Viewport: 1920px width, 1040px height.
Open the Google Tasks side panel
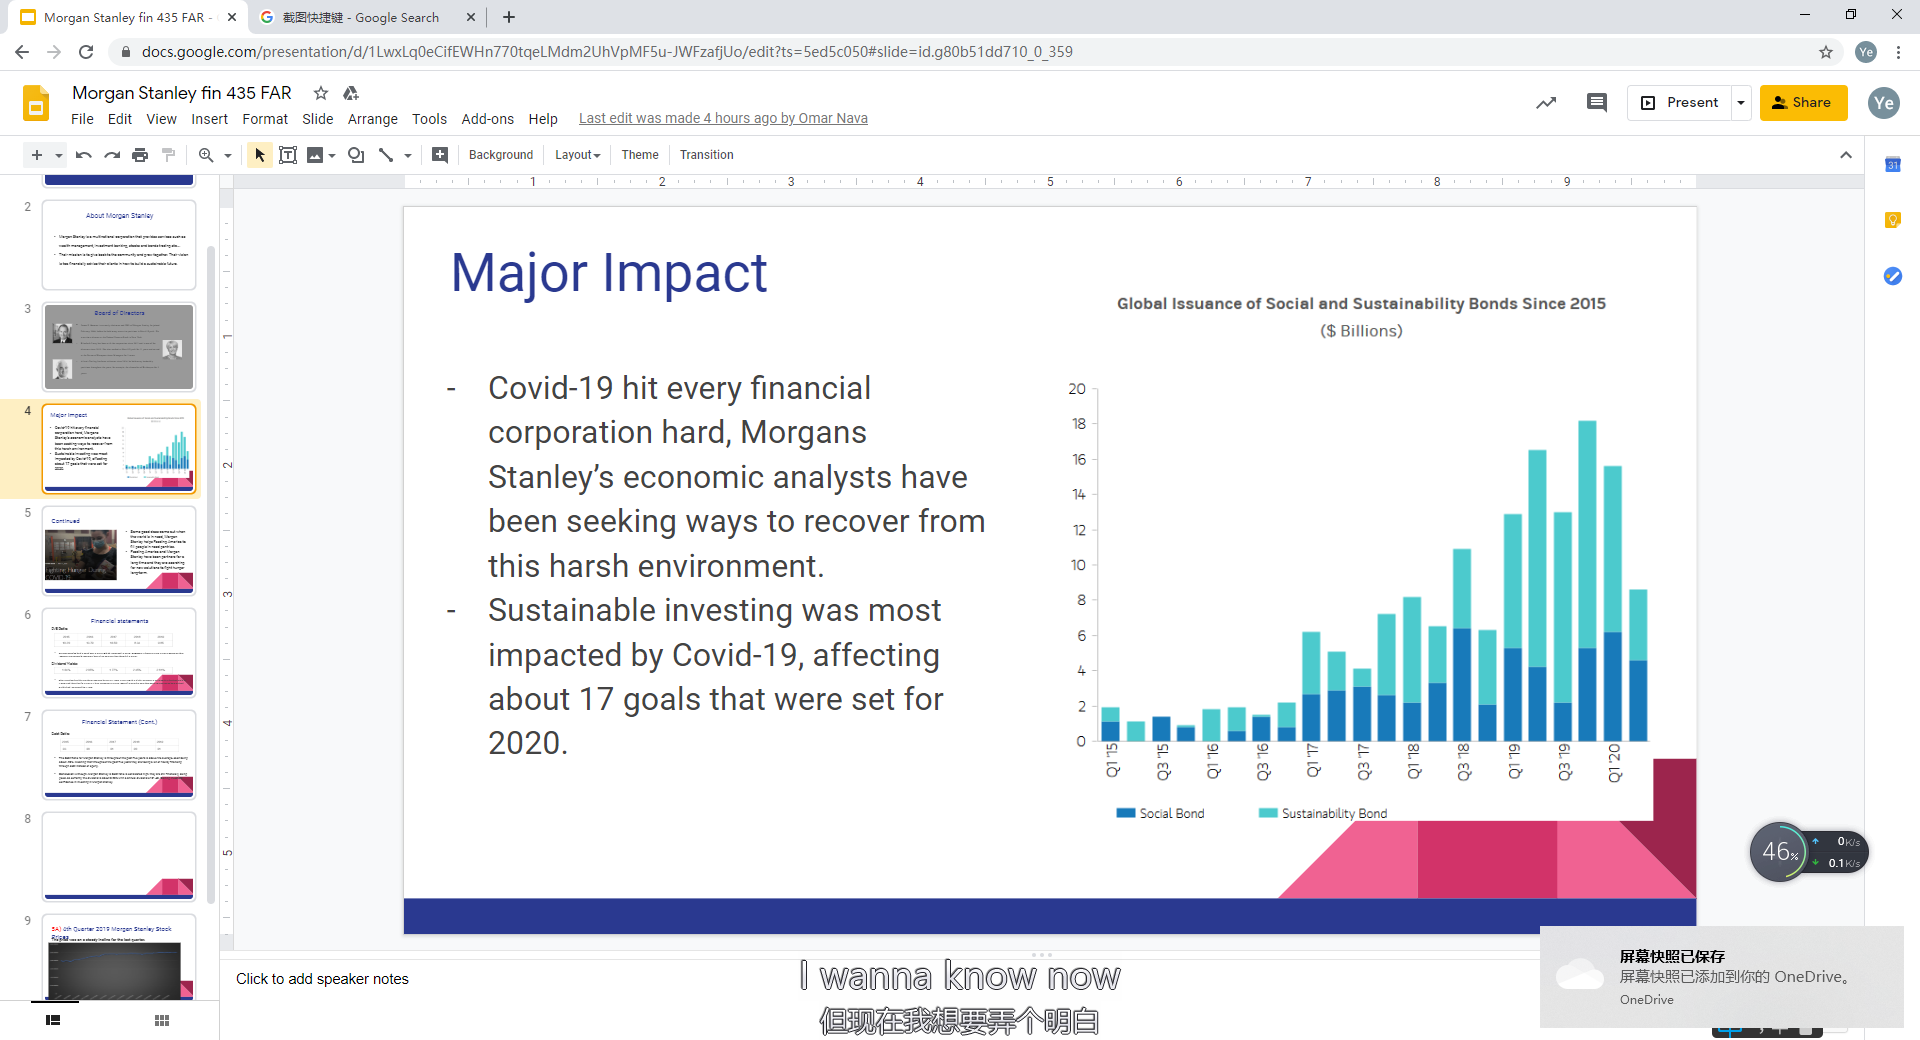coord(1893,276)
